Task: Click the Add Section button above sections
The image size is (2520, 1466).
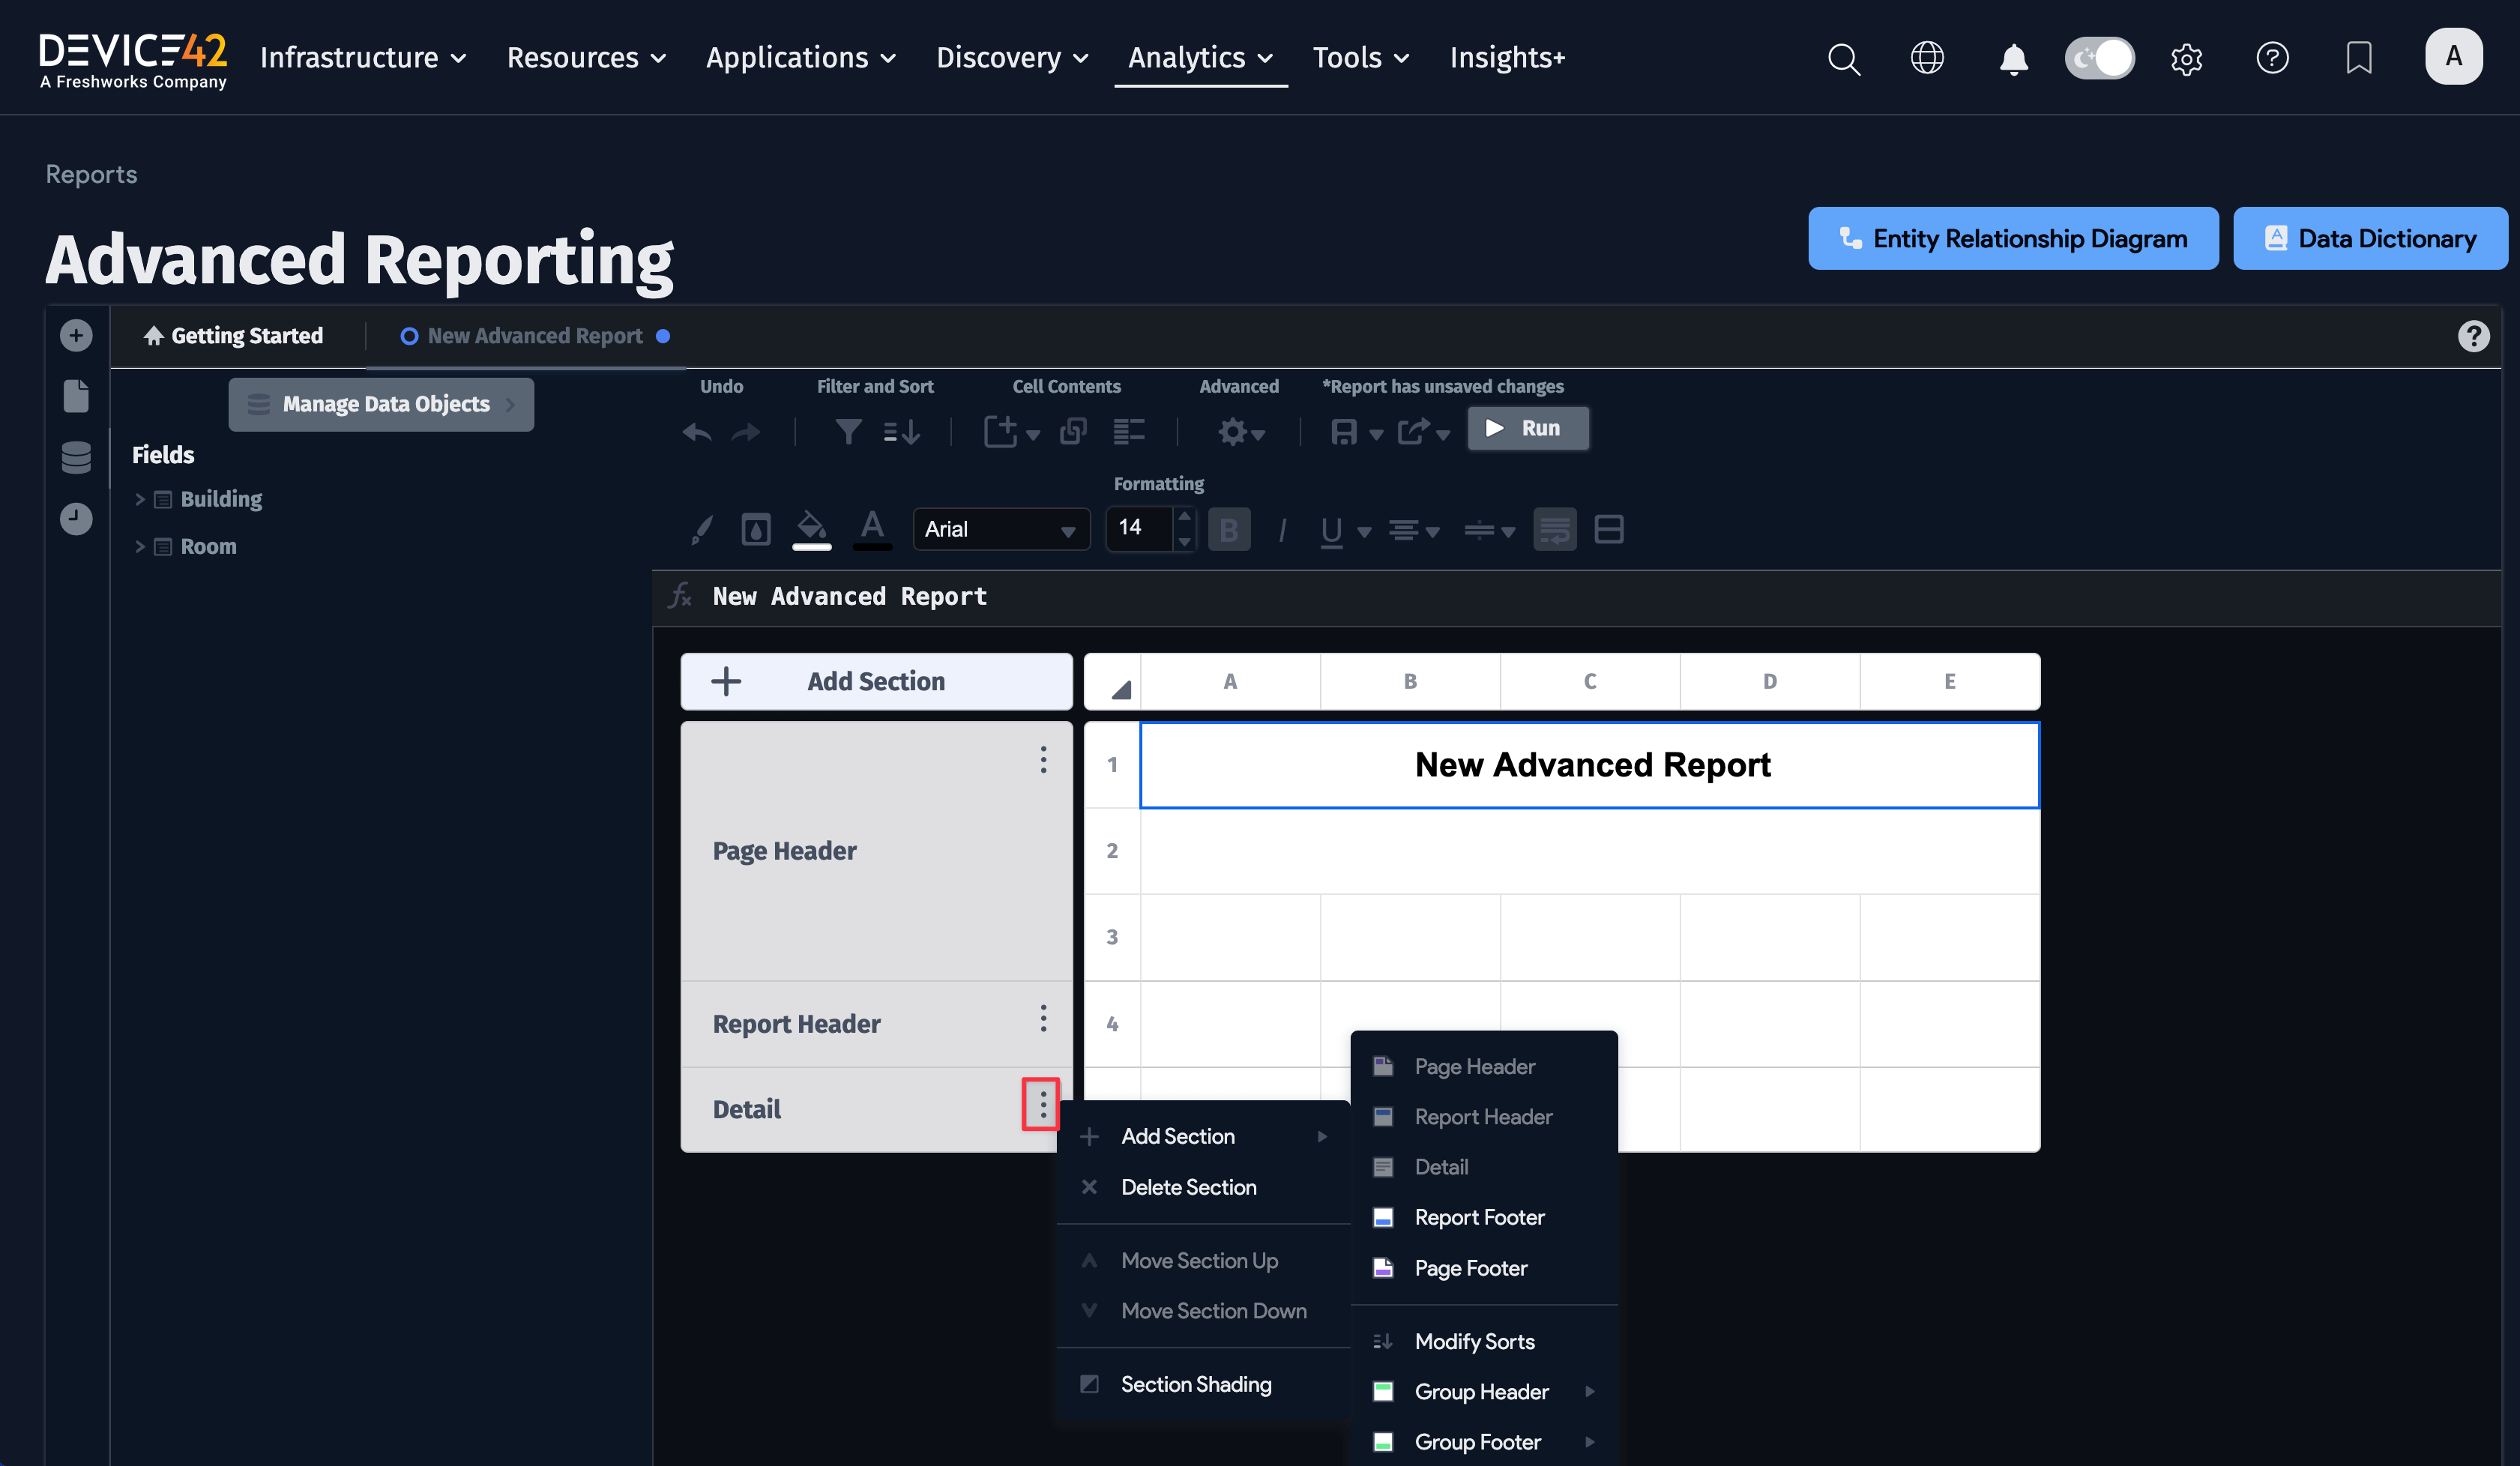Action: click(876, 681)
